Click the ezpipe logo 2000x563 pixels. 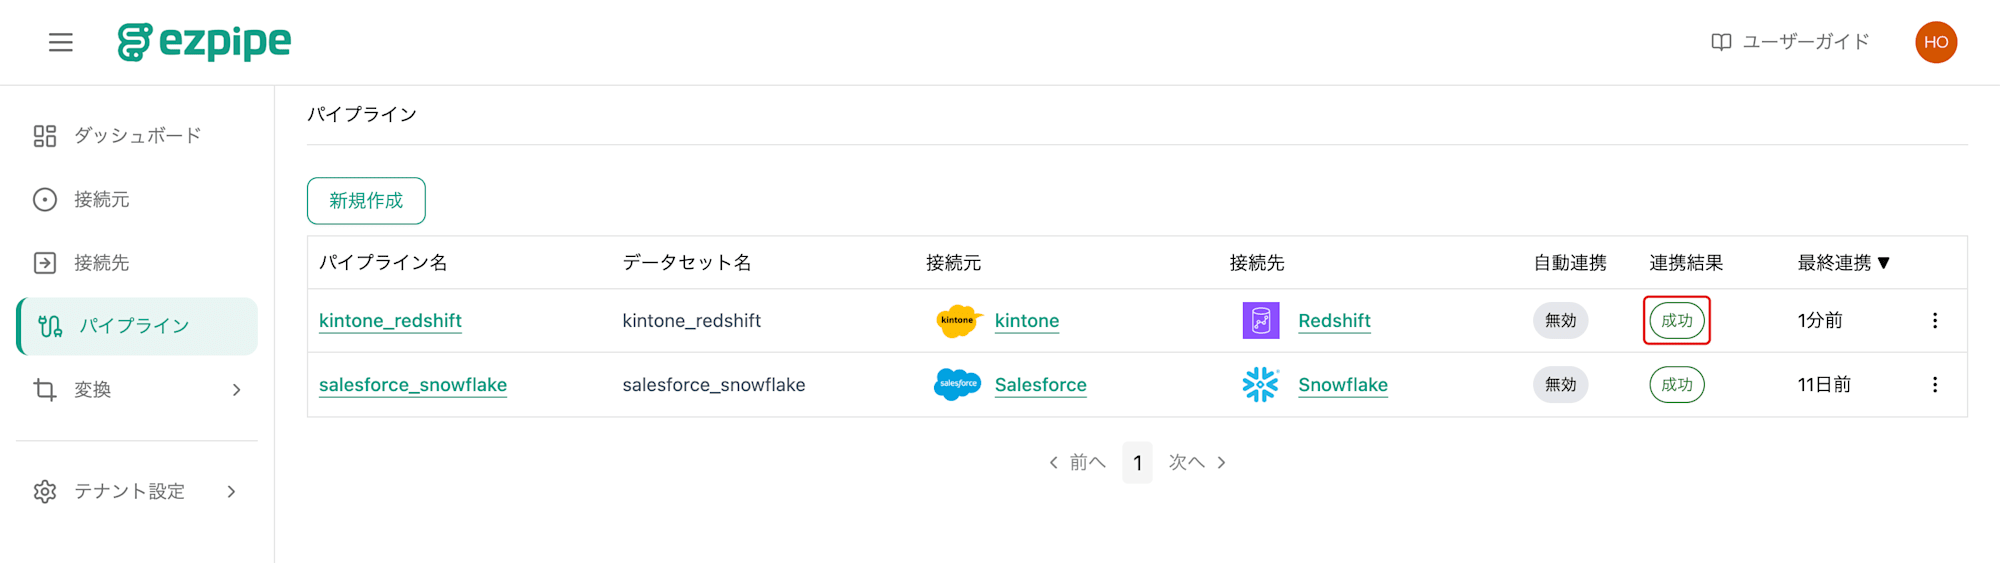pyautogui.click(x=204, y=42)
